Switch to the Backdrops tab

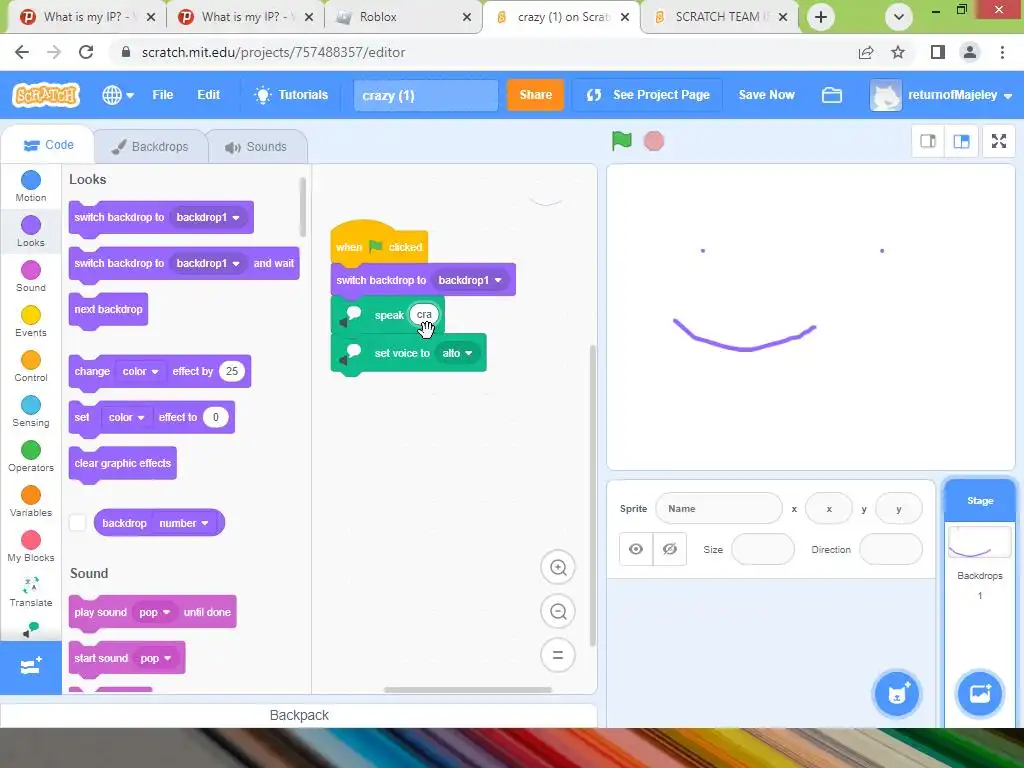coord(150,146)
